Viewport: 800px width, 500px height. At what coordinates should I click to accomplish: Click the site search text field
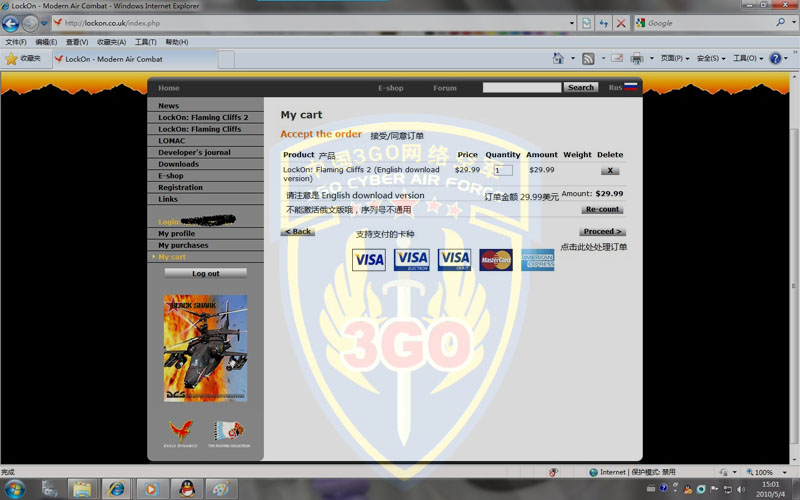(522, 88)
